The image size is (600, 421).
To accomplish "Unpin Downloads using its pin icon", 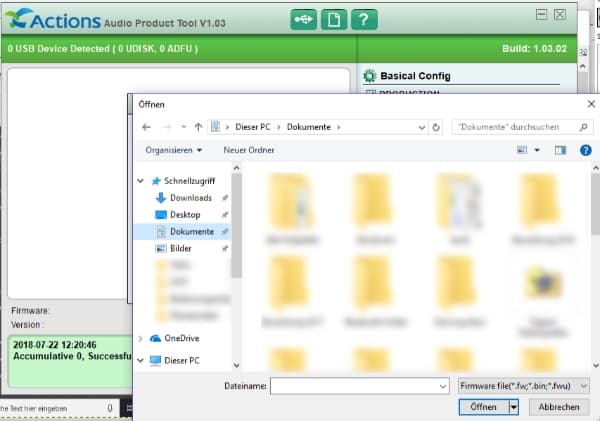I will point(225,198).
